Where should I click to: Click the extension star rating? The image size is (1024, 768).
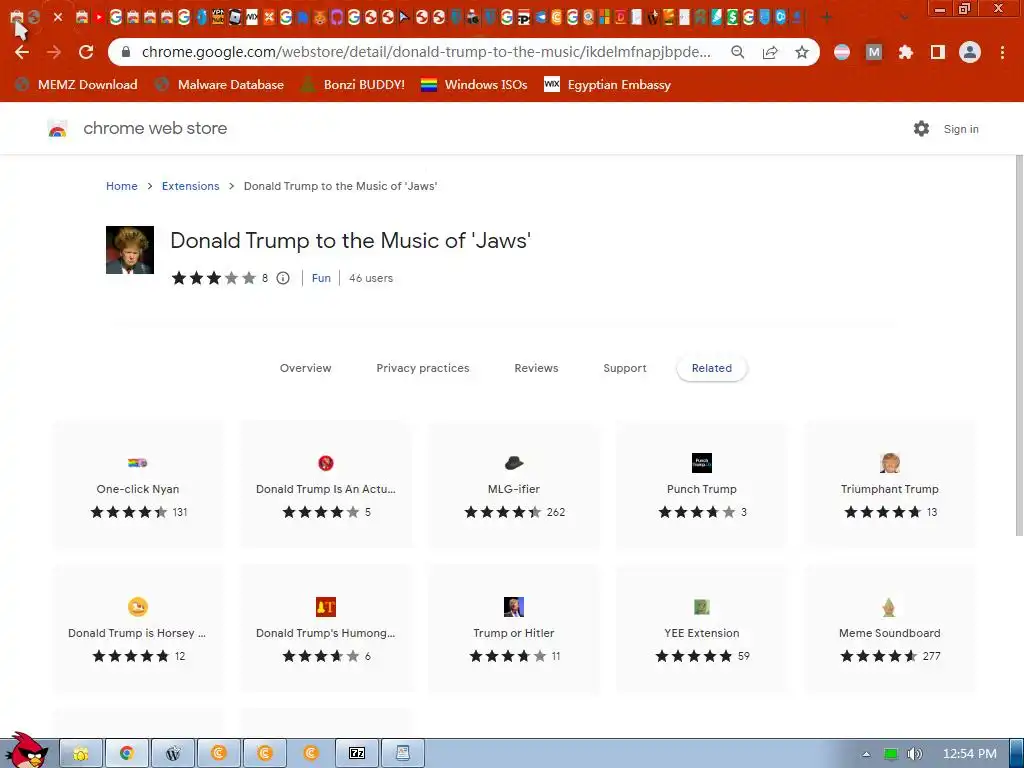[214, 278]
